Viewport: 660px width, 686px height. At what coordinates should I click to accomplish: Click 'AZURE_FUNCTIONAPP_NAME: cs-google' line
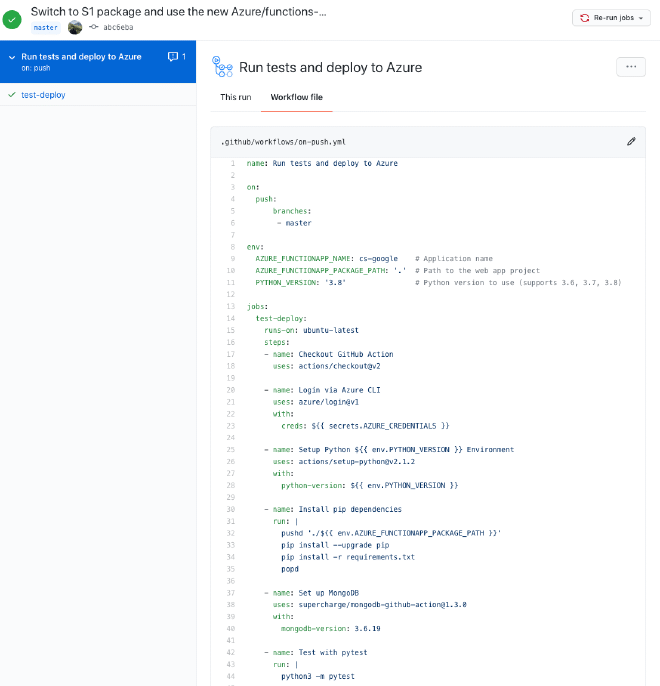coord(326,259)
